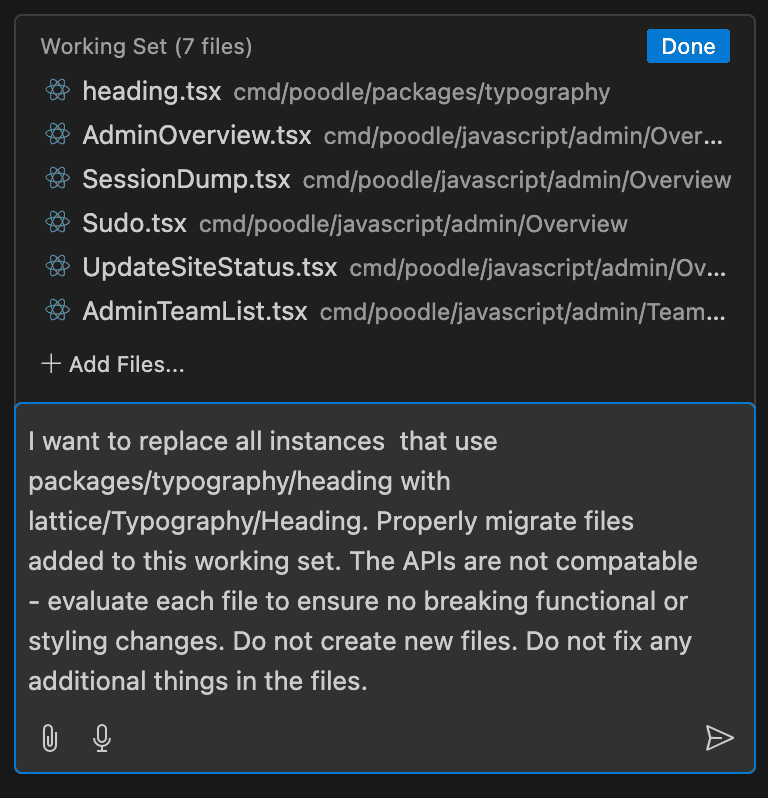Open the SessionDump.tsx file entry

click(x=186, y=180)
